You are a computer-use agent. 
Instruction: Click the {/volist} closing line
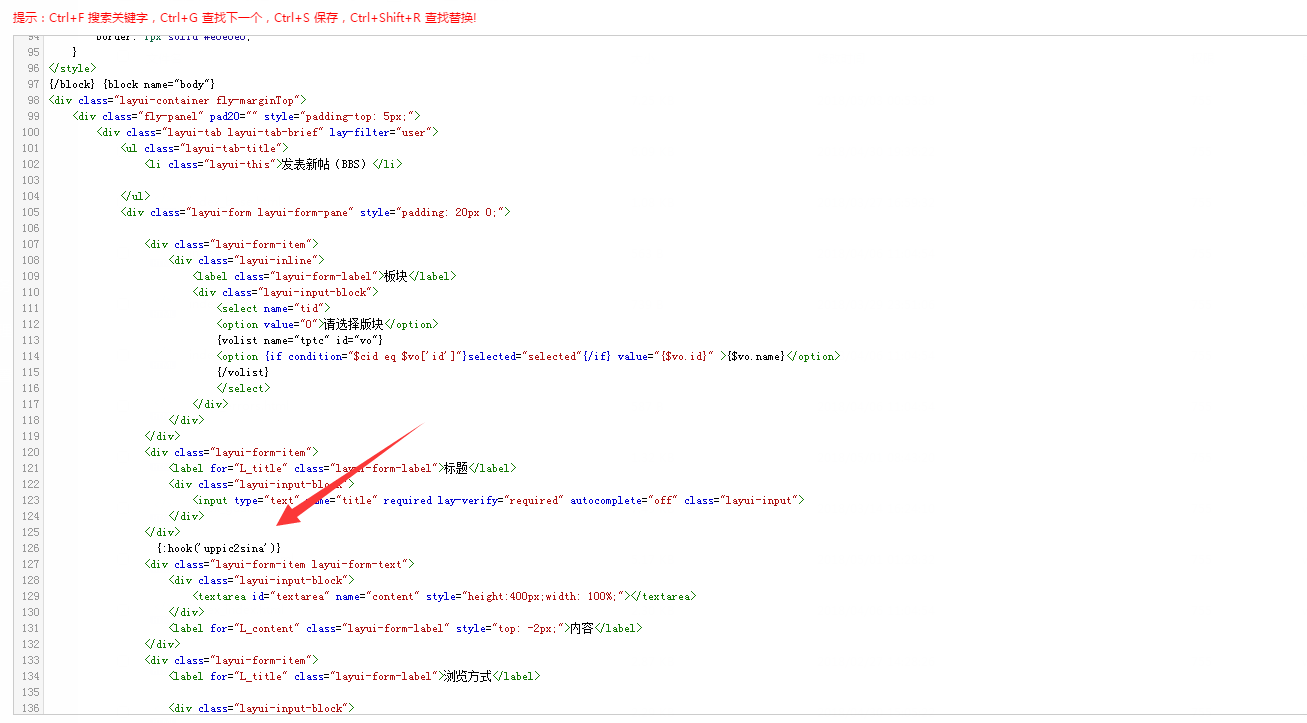pos(243,372)
